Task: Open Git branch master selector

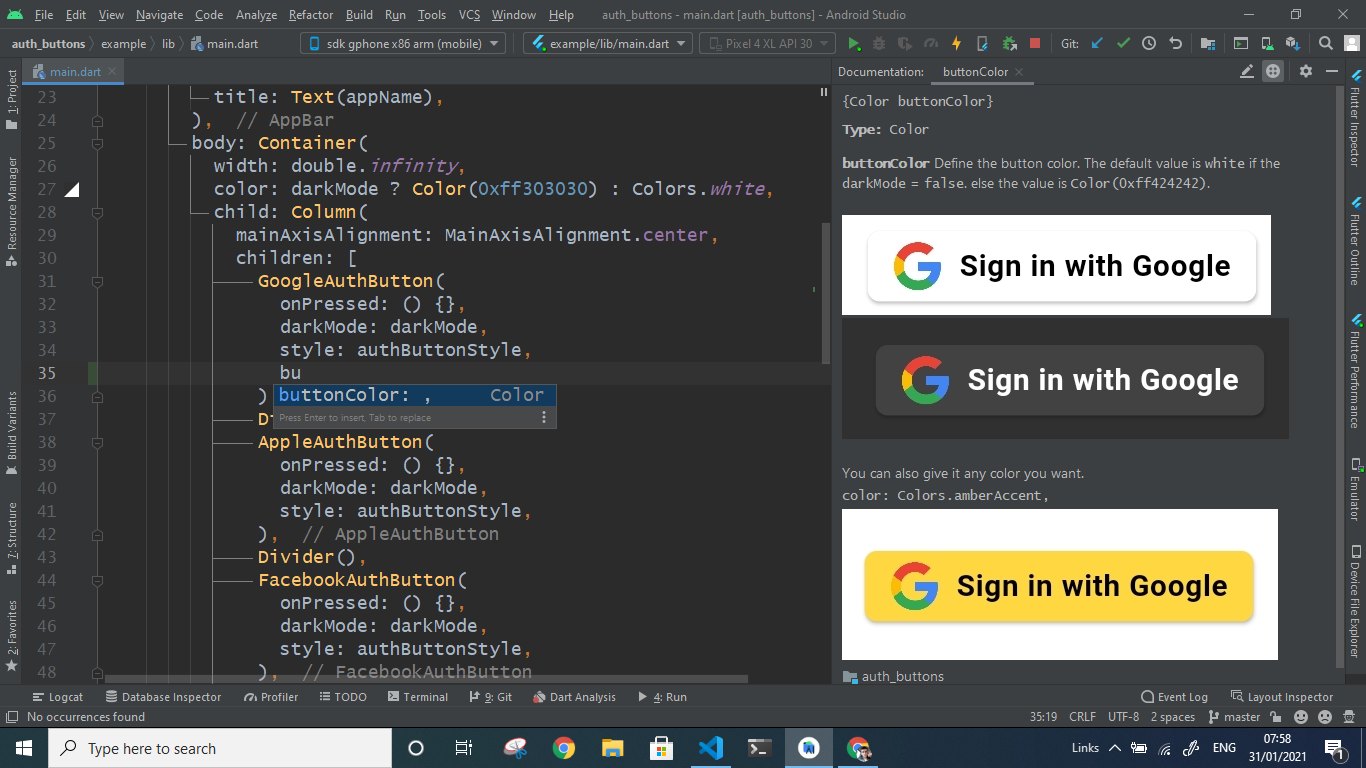Action: coord(1235,717)
